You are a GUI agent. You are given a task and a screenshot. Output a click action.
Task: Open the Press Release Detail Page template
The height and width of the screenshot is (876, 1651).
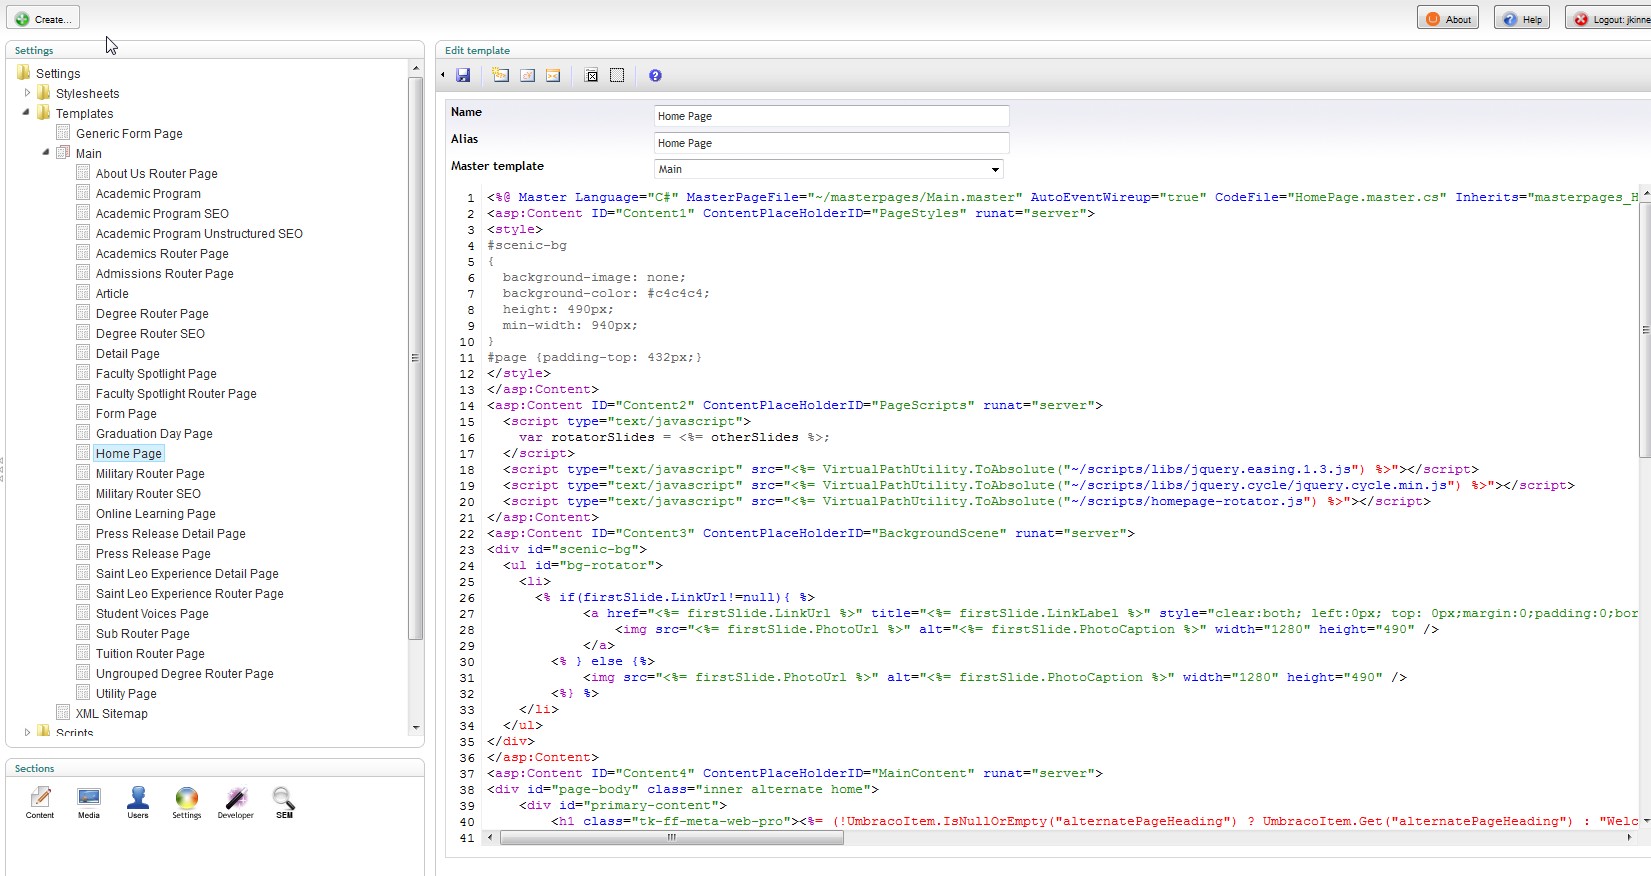coord(170,533)
